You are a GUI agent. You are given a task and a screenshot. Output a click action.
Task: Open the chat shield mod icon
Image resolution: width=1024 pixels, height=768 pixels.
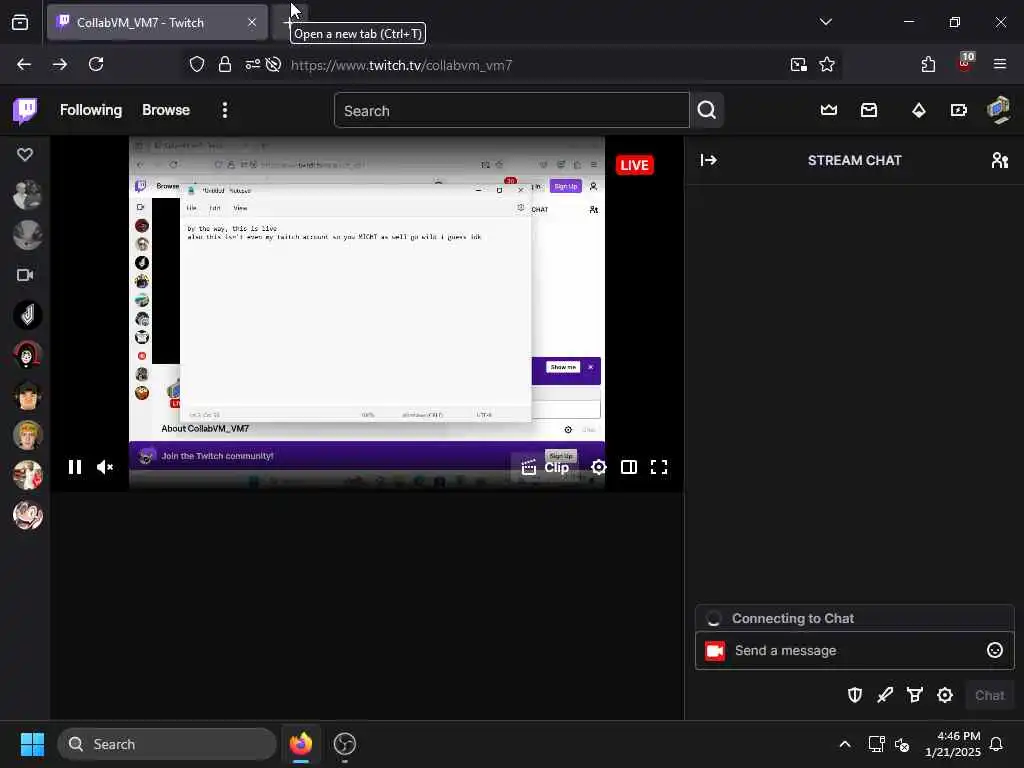(x=855, y=696)
